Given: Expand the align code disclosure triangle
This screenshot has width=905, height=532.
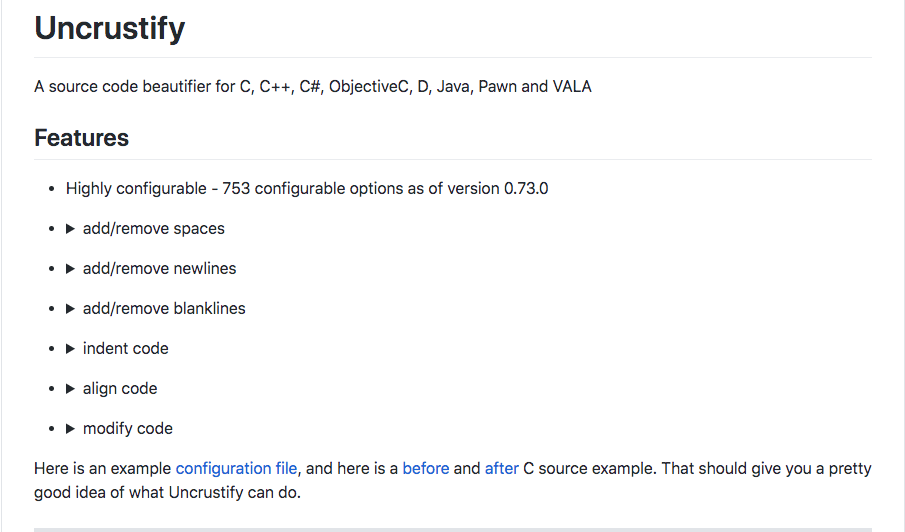Looking at the screenshot, I should click(71, 389).
